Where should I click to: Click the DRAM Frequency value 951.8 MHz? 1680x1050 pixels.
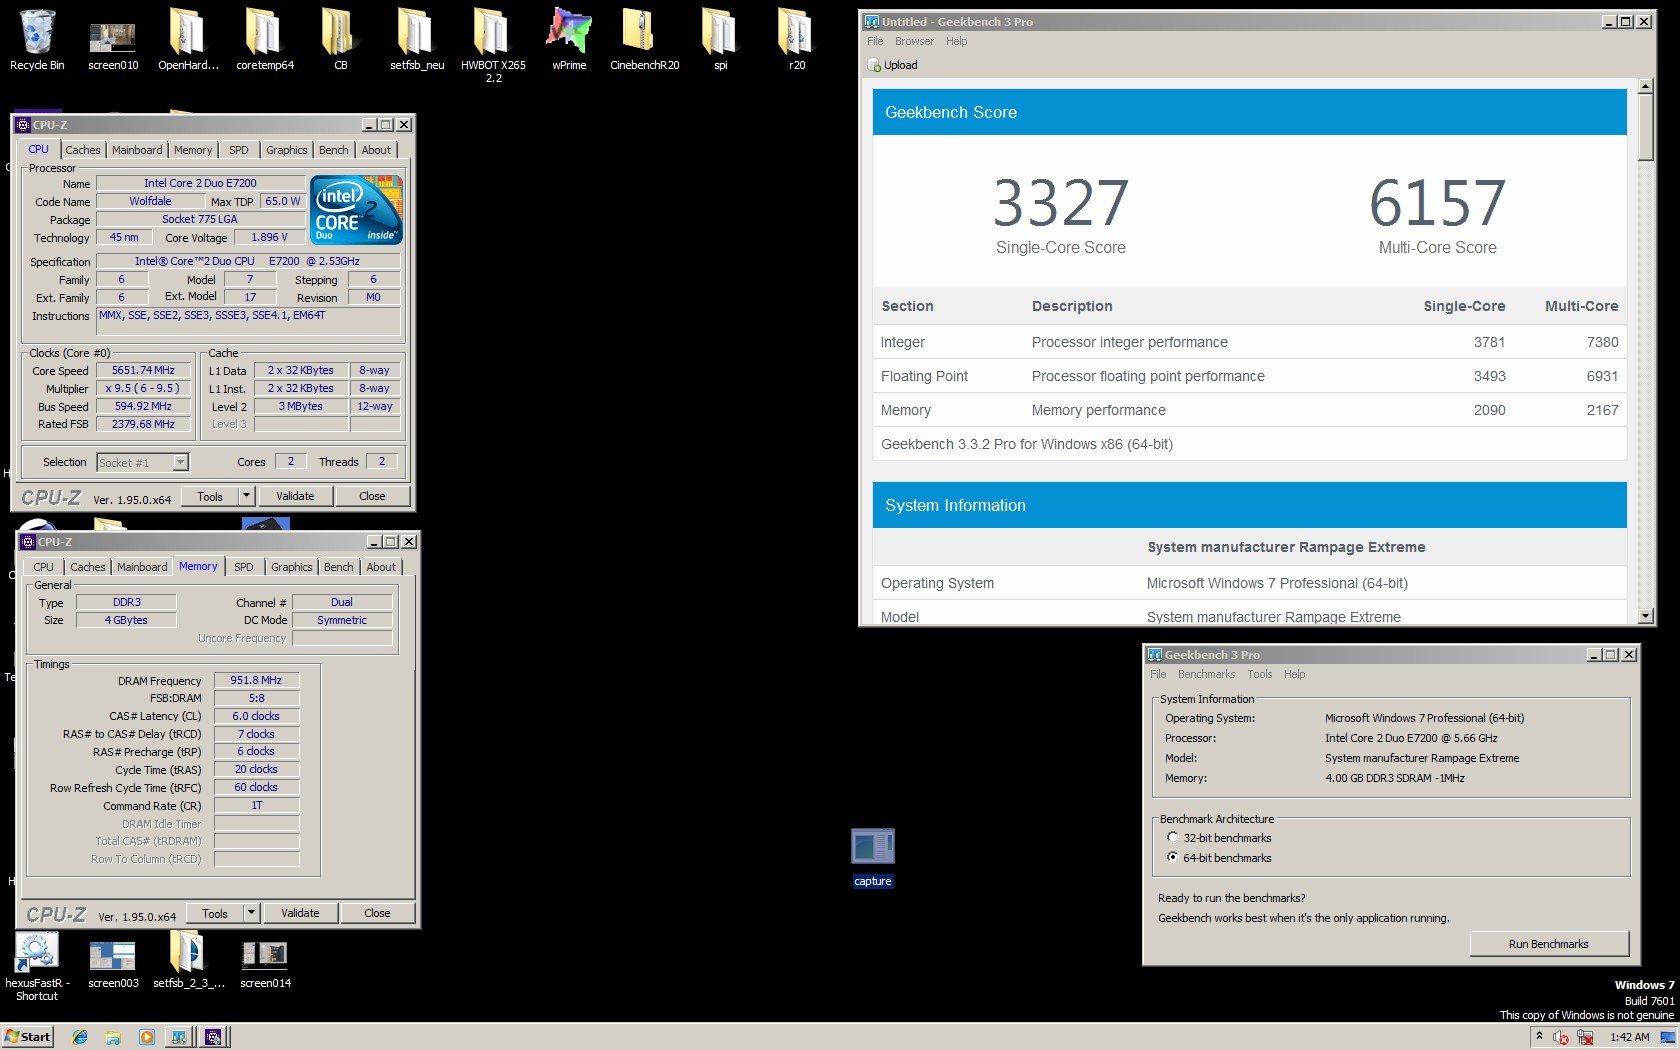click(x=256, y=680)
